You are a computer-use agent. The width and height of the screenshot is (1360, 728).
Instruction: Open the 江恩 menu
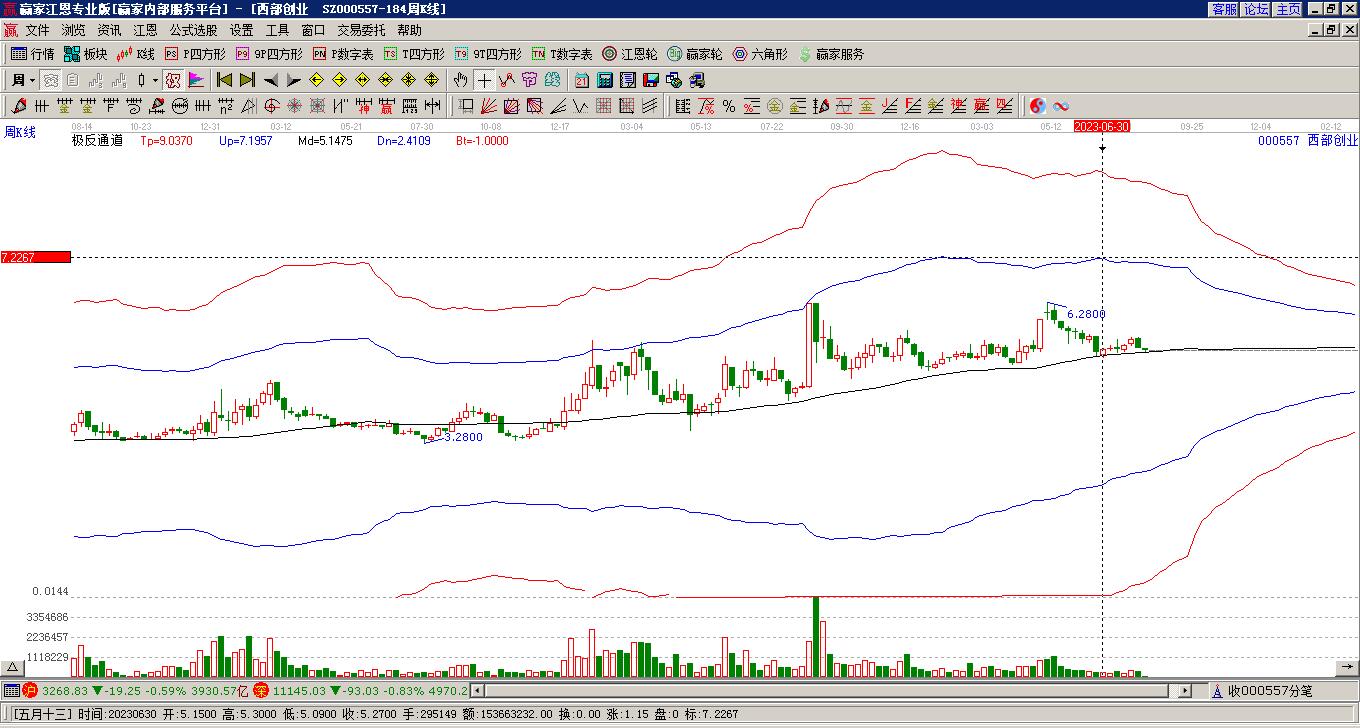[145, 30]
